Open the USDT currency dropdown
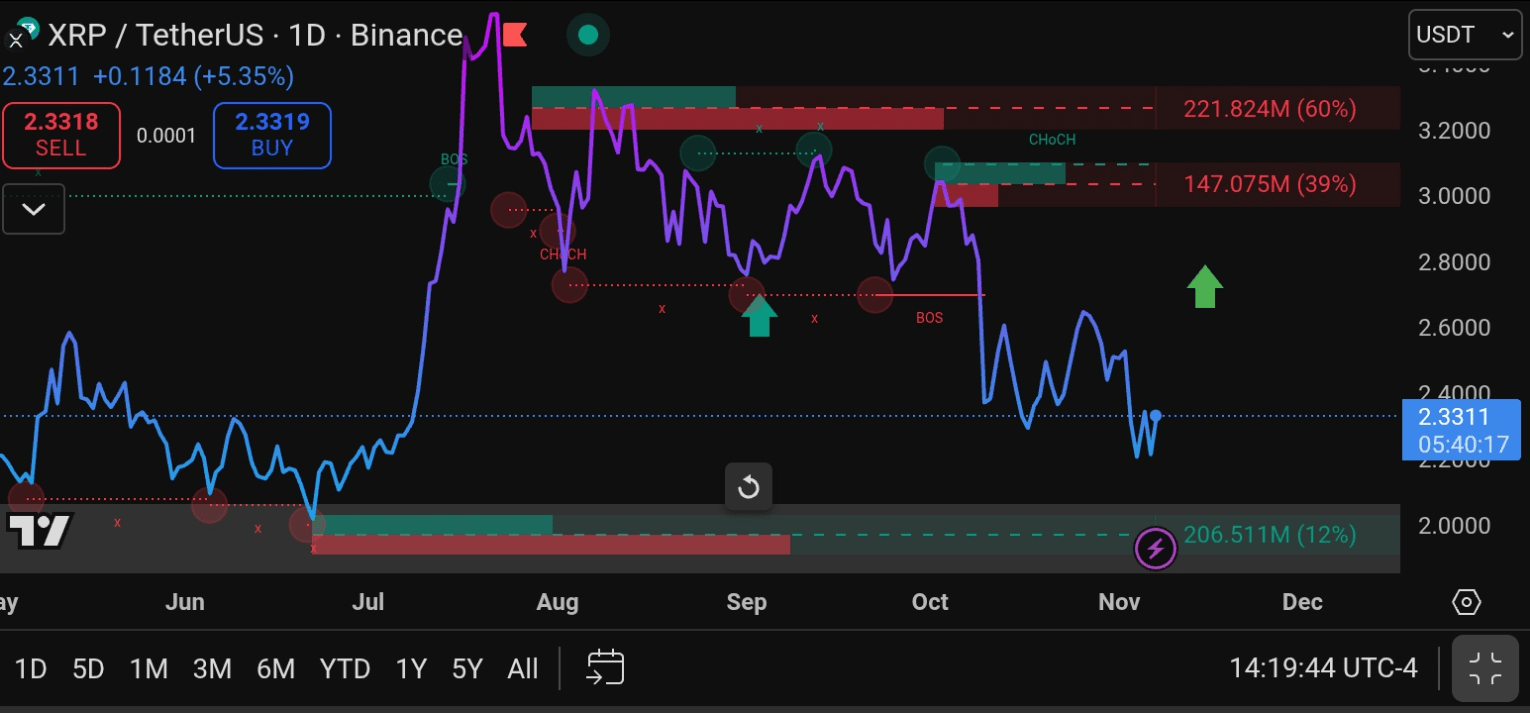The width and height of the screenshot is (1530, 713). [x=1466, y=35]
